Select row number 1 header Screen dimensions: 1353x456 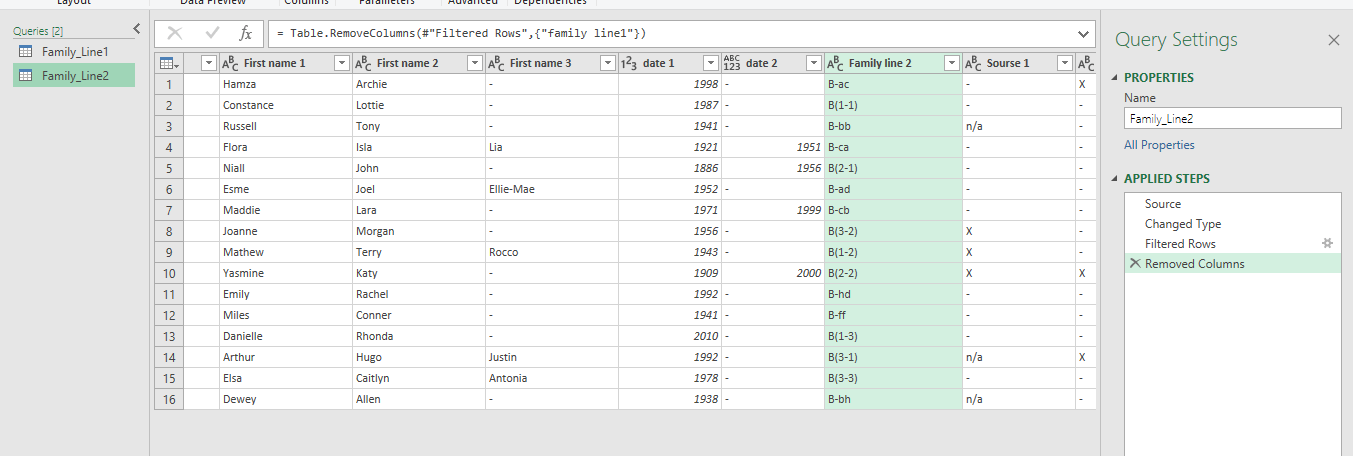pyautogui.click(x=169, y=84)
